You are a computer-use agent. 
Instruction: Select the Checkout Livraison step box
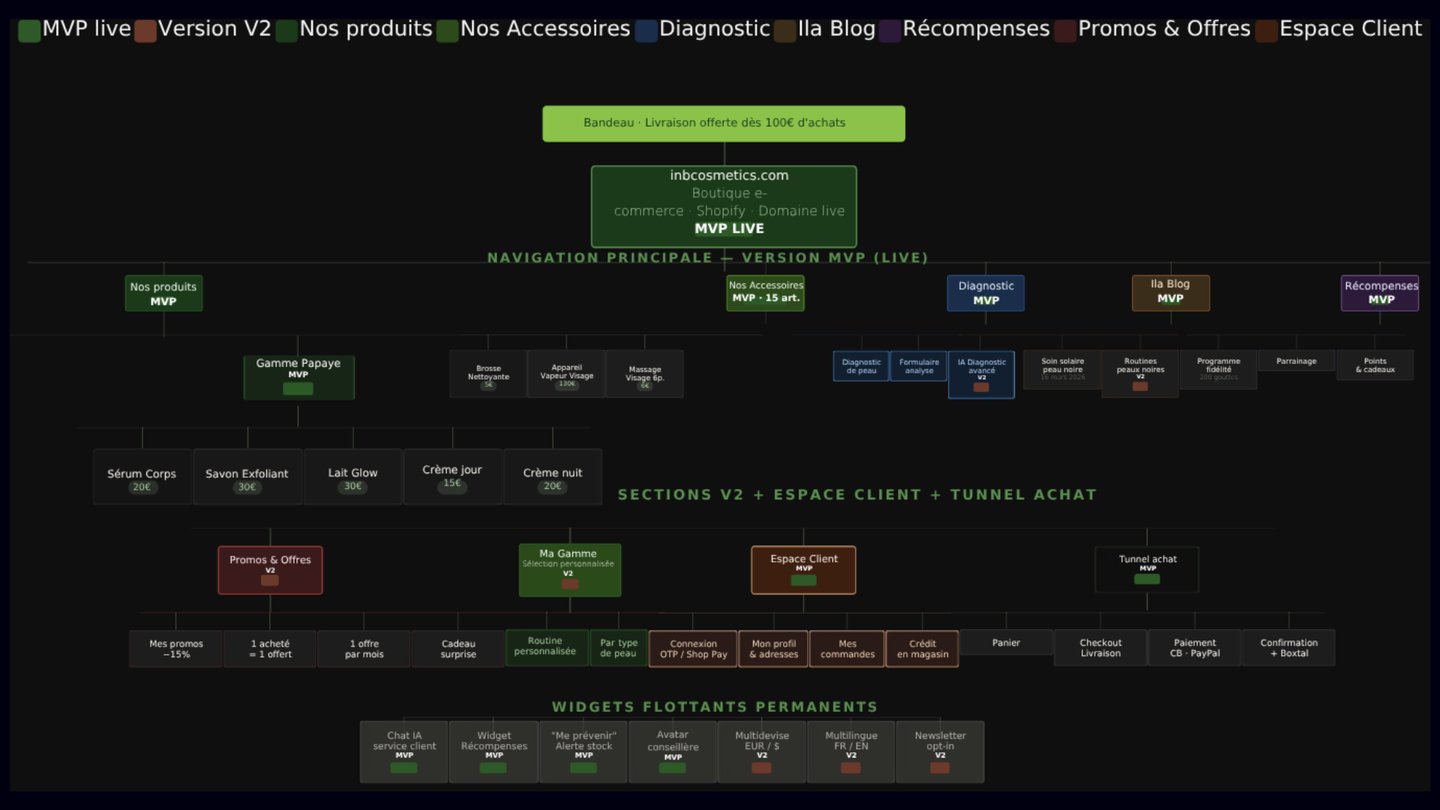click(x=1100, y=648)
